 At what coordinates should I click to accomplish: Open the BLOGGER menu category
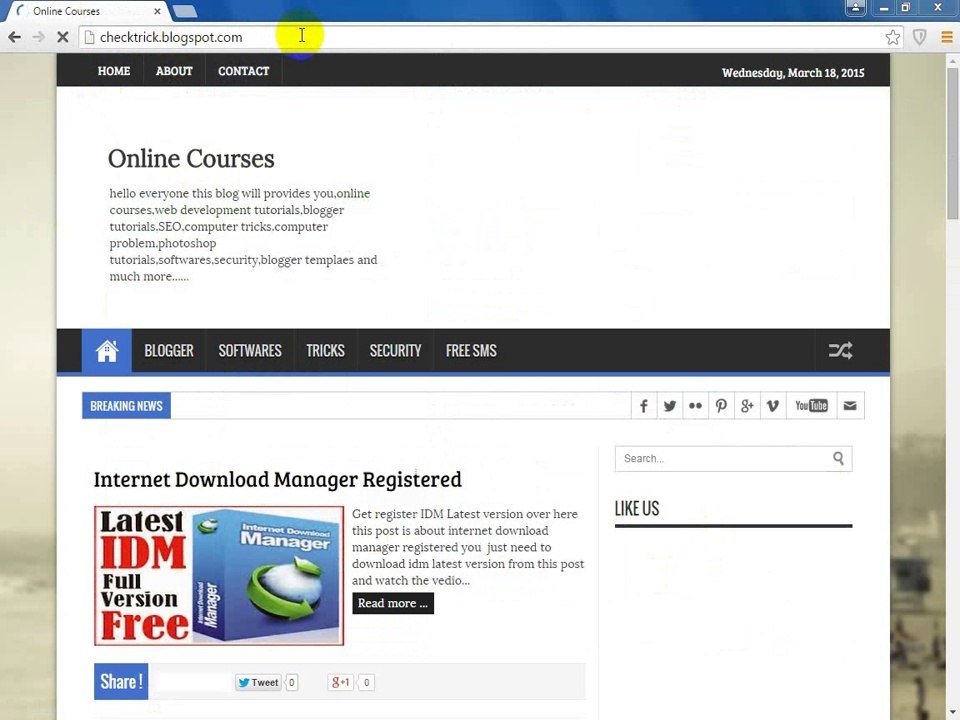pyautogui.click(x=169, y=351)
